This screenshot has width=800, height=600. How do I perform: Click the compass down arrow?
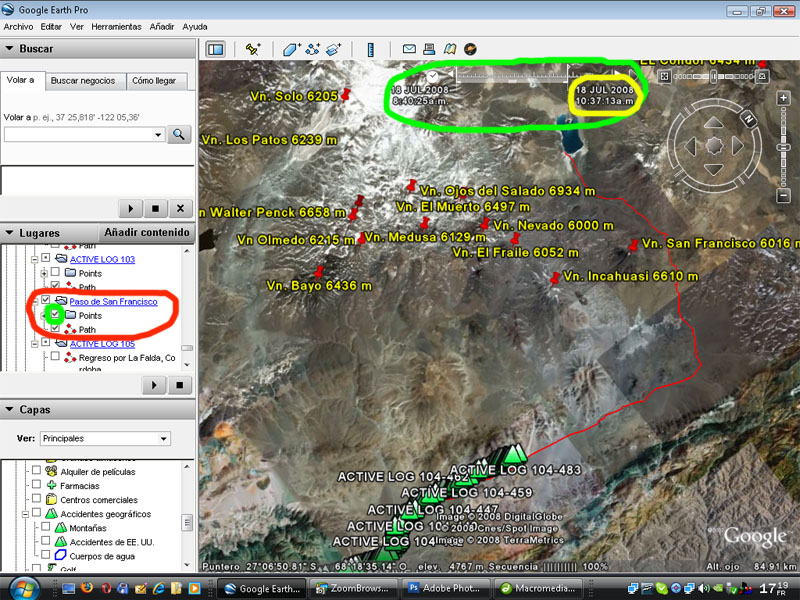tap(713, 169)
